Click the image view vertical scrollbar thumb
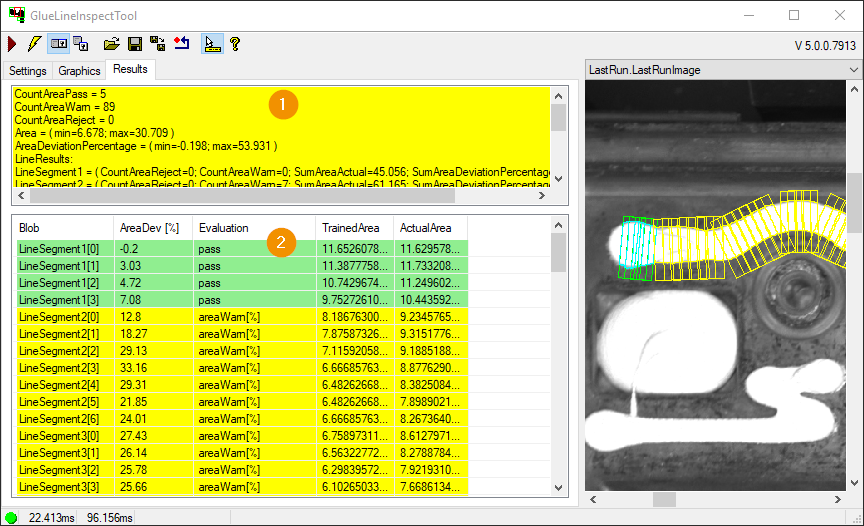864x526 pixels. [854, 203]
